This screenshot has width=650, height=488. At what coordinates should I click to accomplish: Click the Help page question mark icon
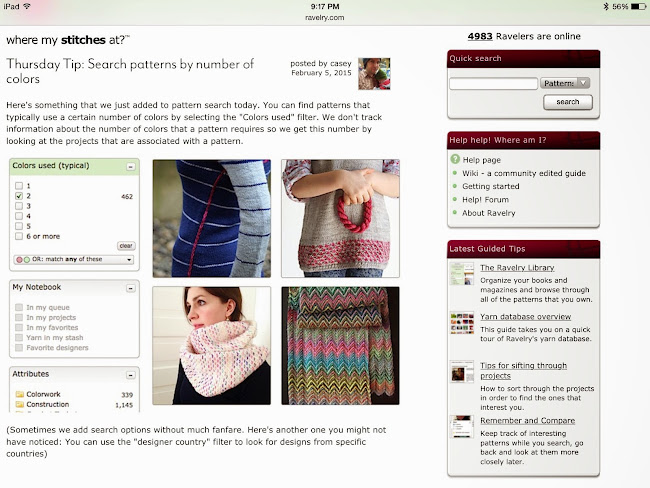coord(455,159)
